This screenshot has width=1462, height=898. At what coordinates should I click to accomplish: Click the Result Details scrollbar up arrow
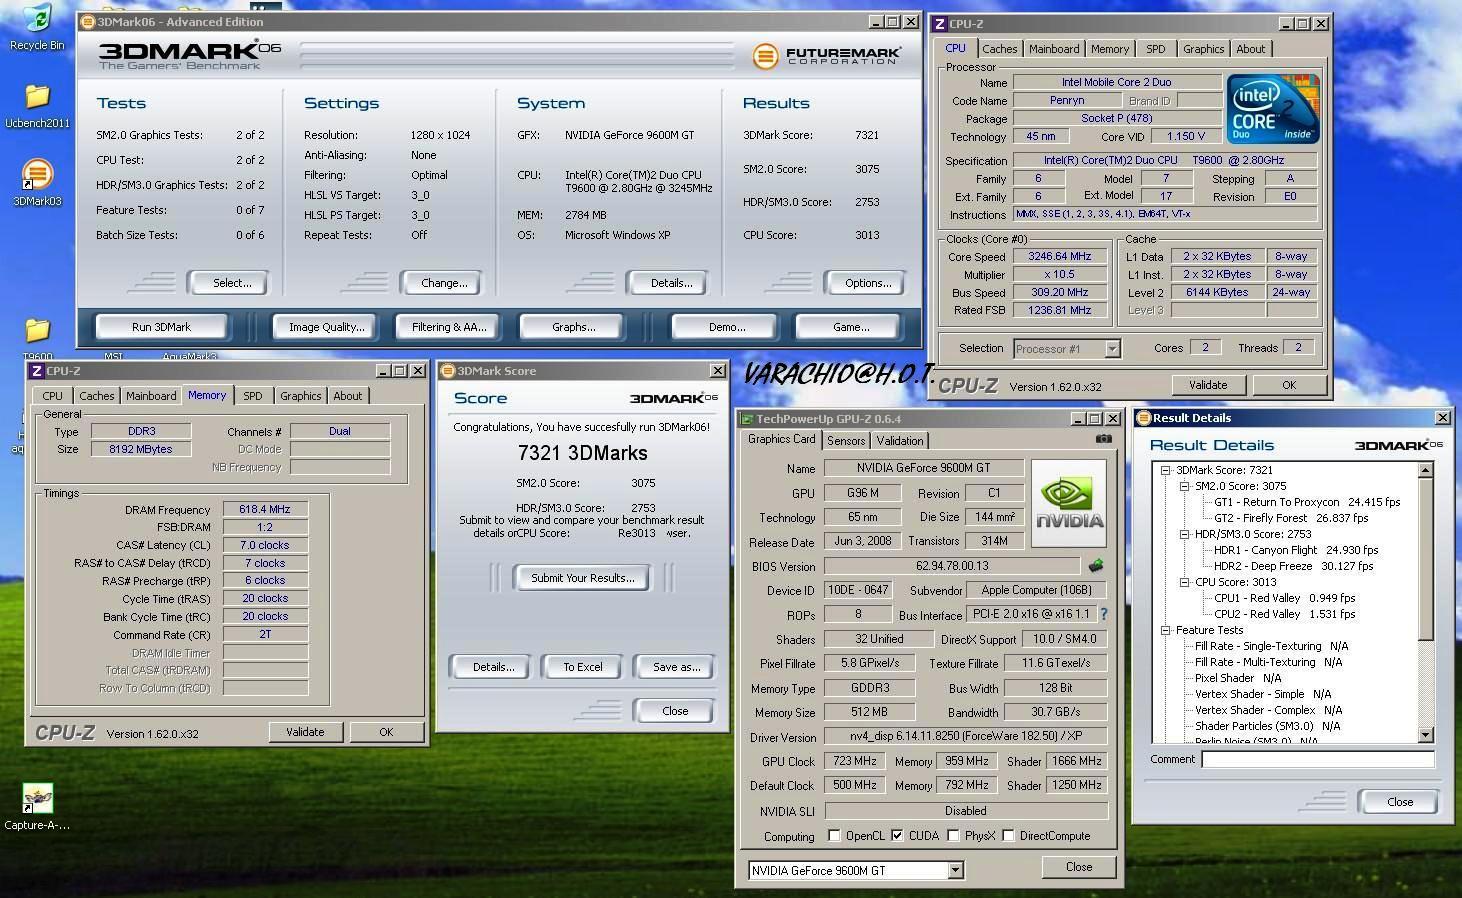pos(1426,470)
